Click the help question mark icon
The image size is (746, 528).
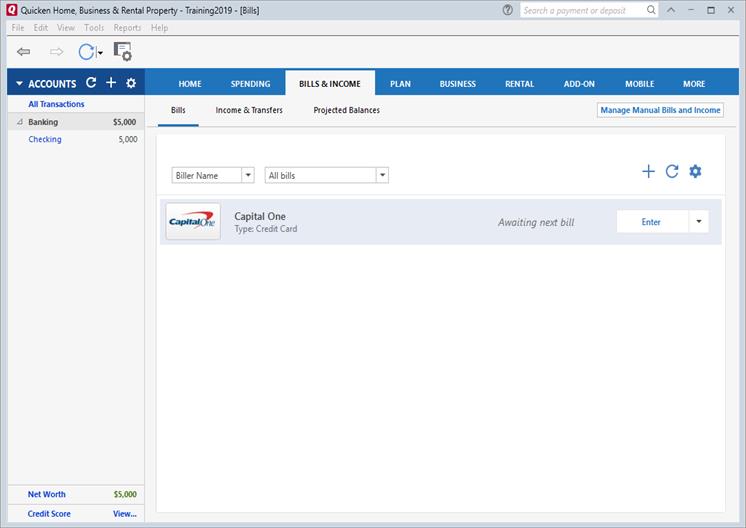(508, 10)
